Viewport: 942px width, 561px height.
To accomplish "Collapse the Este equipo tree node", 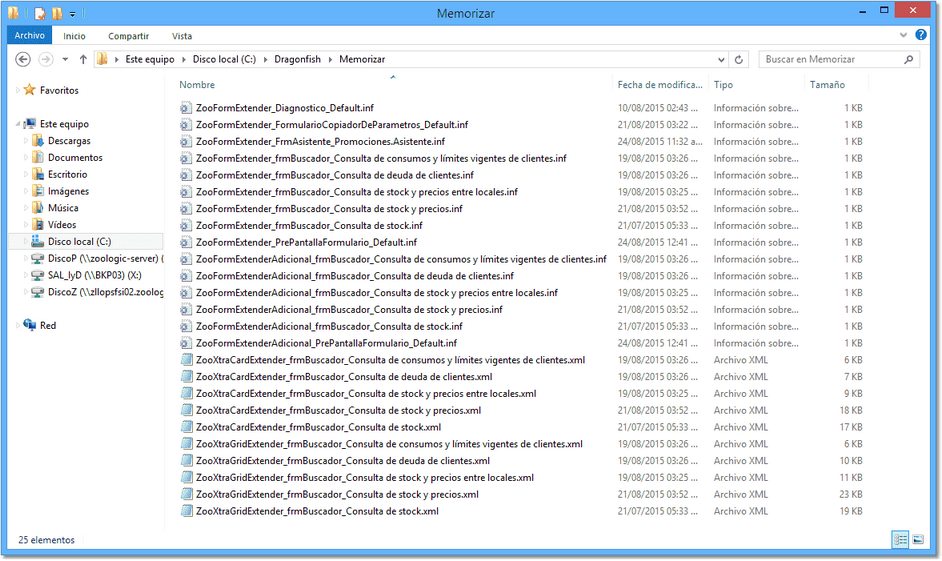I will pyautogui.click(x=18, y=124).
